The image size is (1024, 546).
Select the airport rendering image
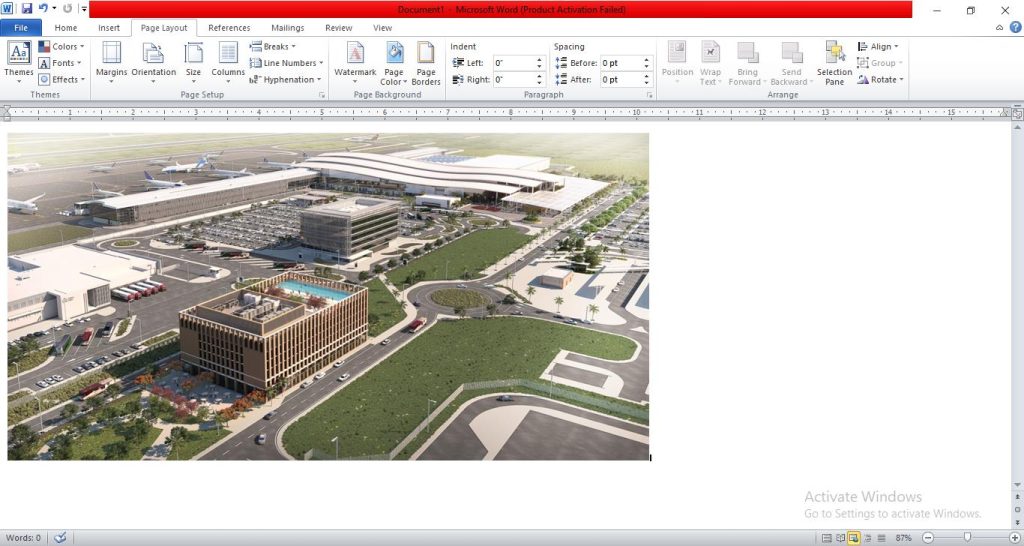click(x=328, y=297)
